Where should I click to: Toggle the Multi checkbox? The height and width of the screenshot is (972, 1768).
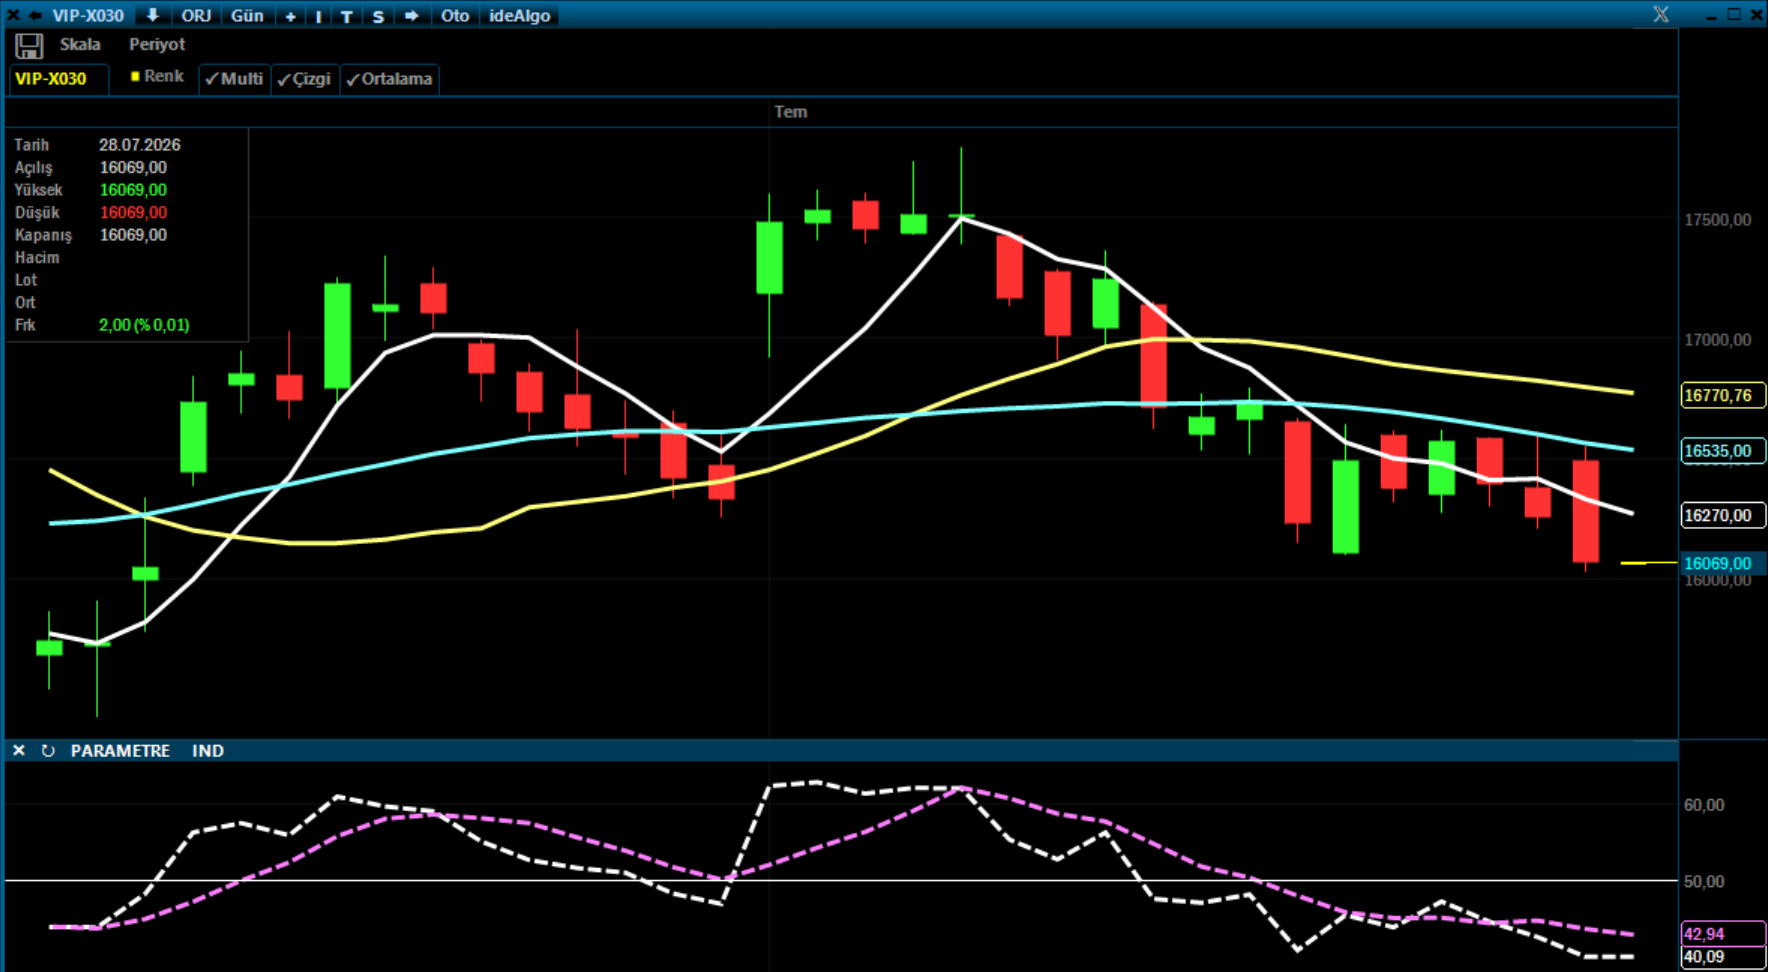pyautogui.click(x=234, y=79)
